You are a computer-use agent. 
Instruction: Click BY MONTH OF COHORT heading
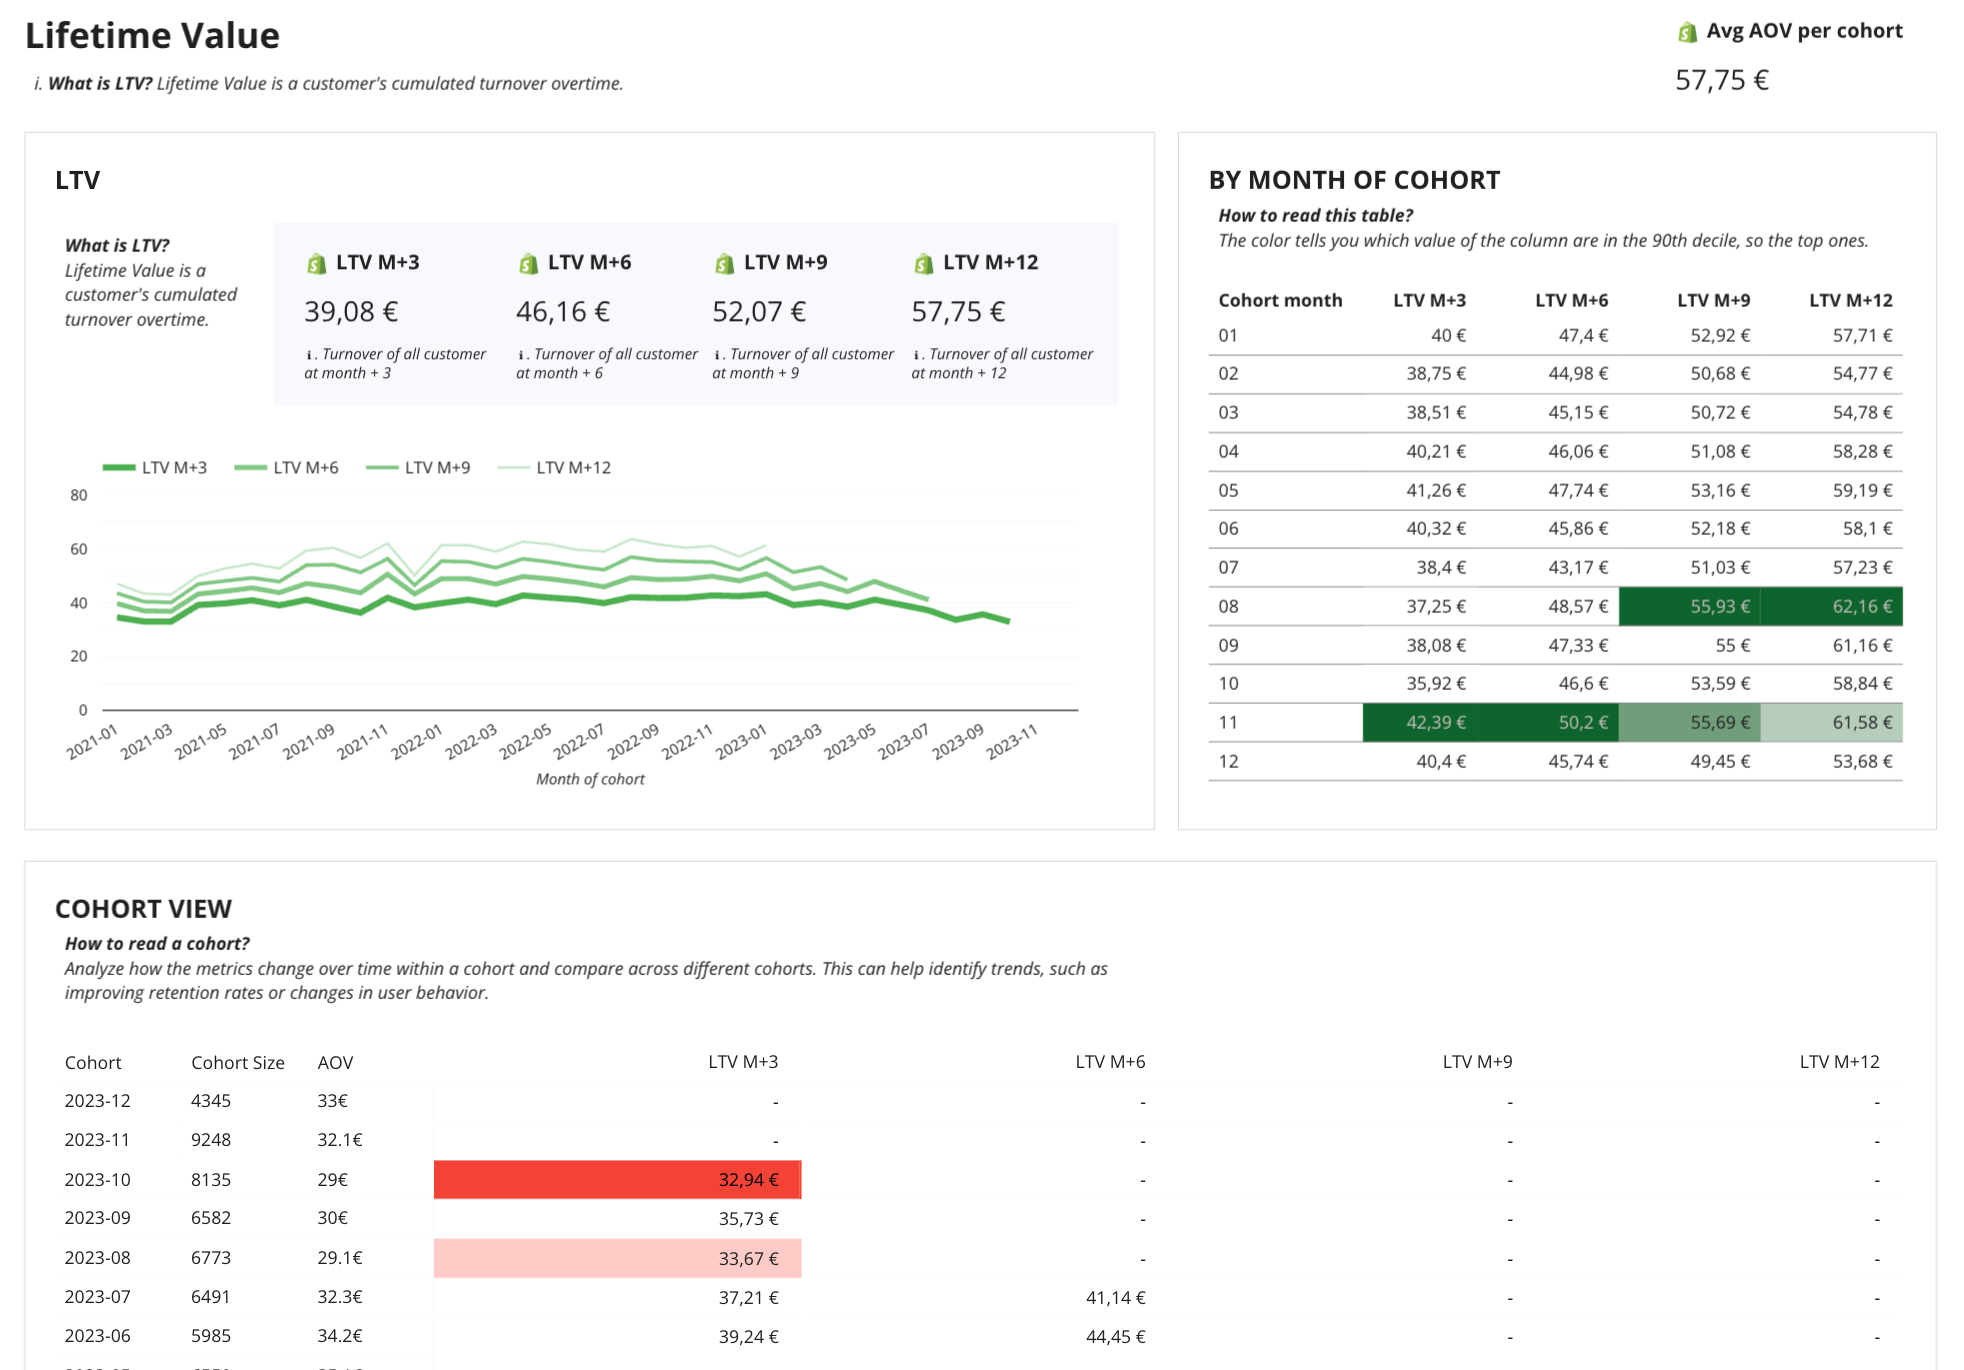1354,180
